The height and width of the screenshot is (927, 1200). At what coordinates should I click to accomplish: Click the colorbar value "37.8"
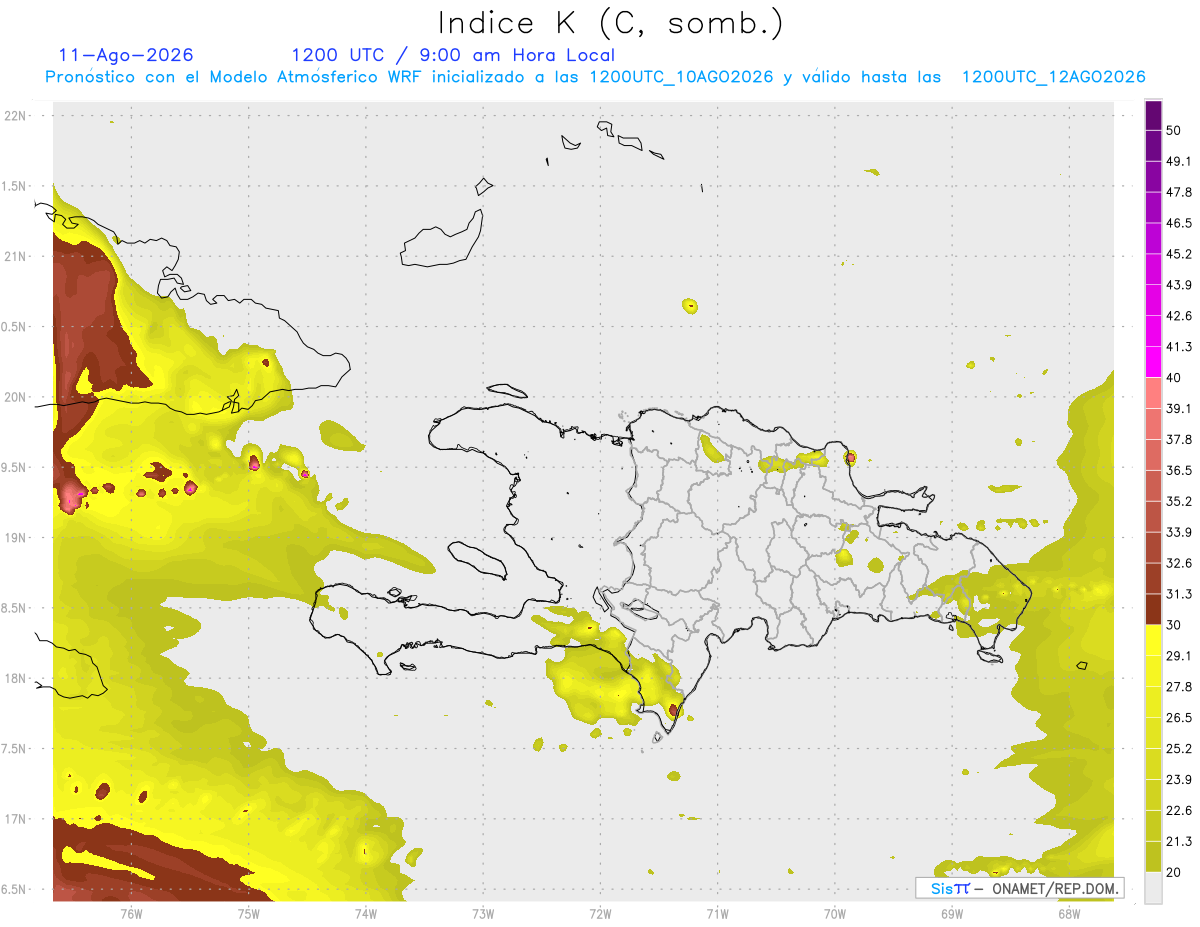point(1179,440)
